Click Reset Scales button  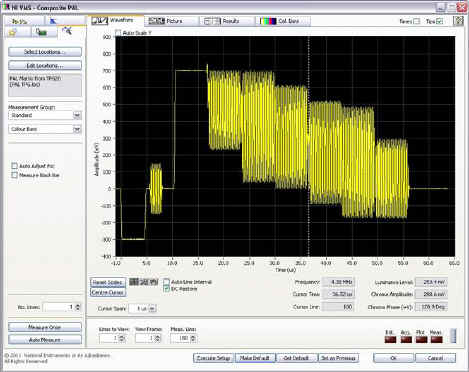(108, 282)
